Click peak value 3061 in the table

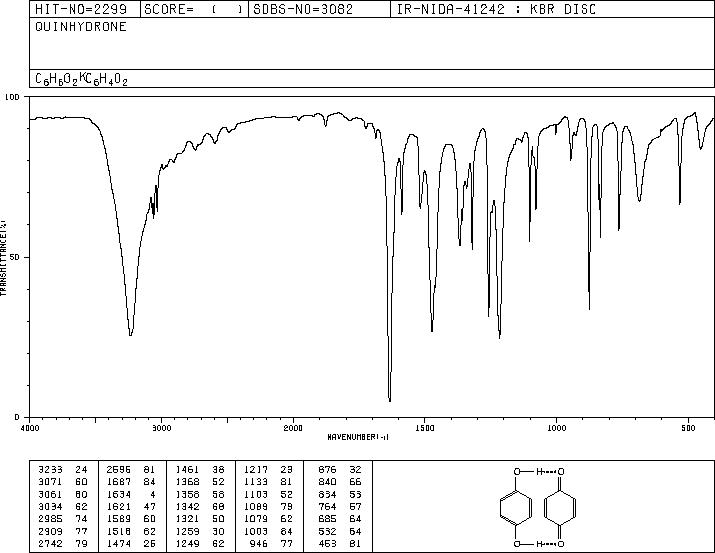[x=51, y=494]
